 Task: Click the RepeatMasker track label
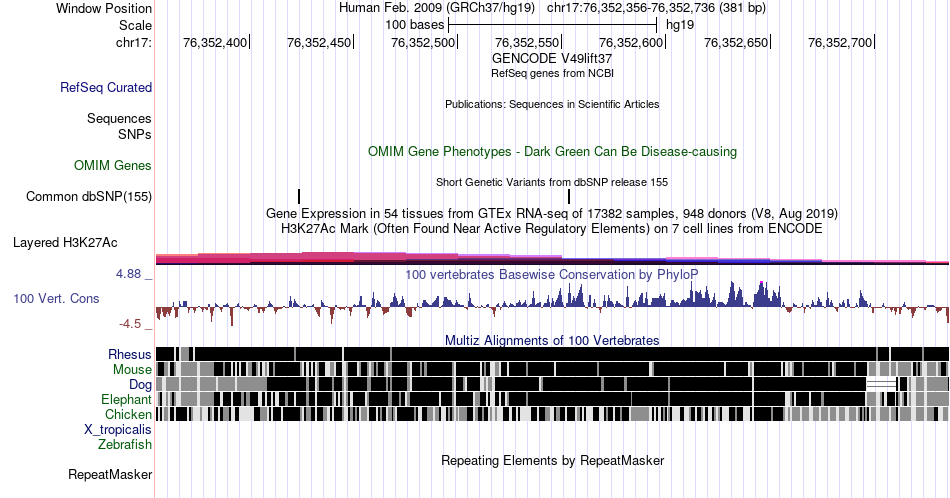pyautogui.click(x=110, y=474)
